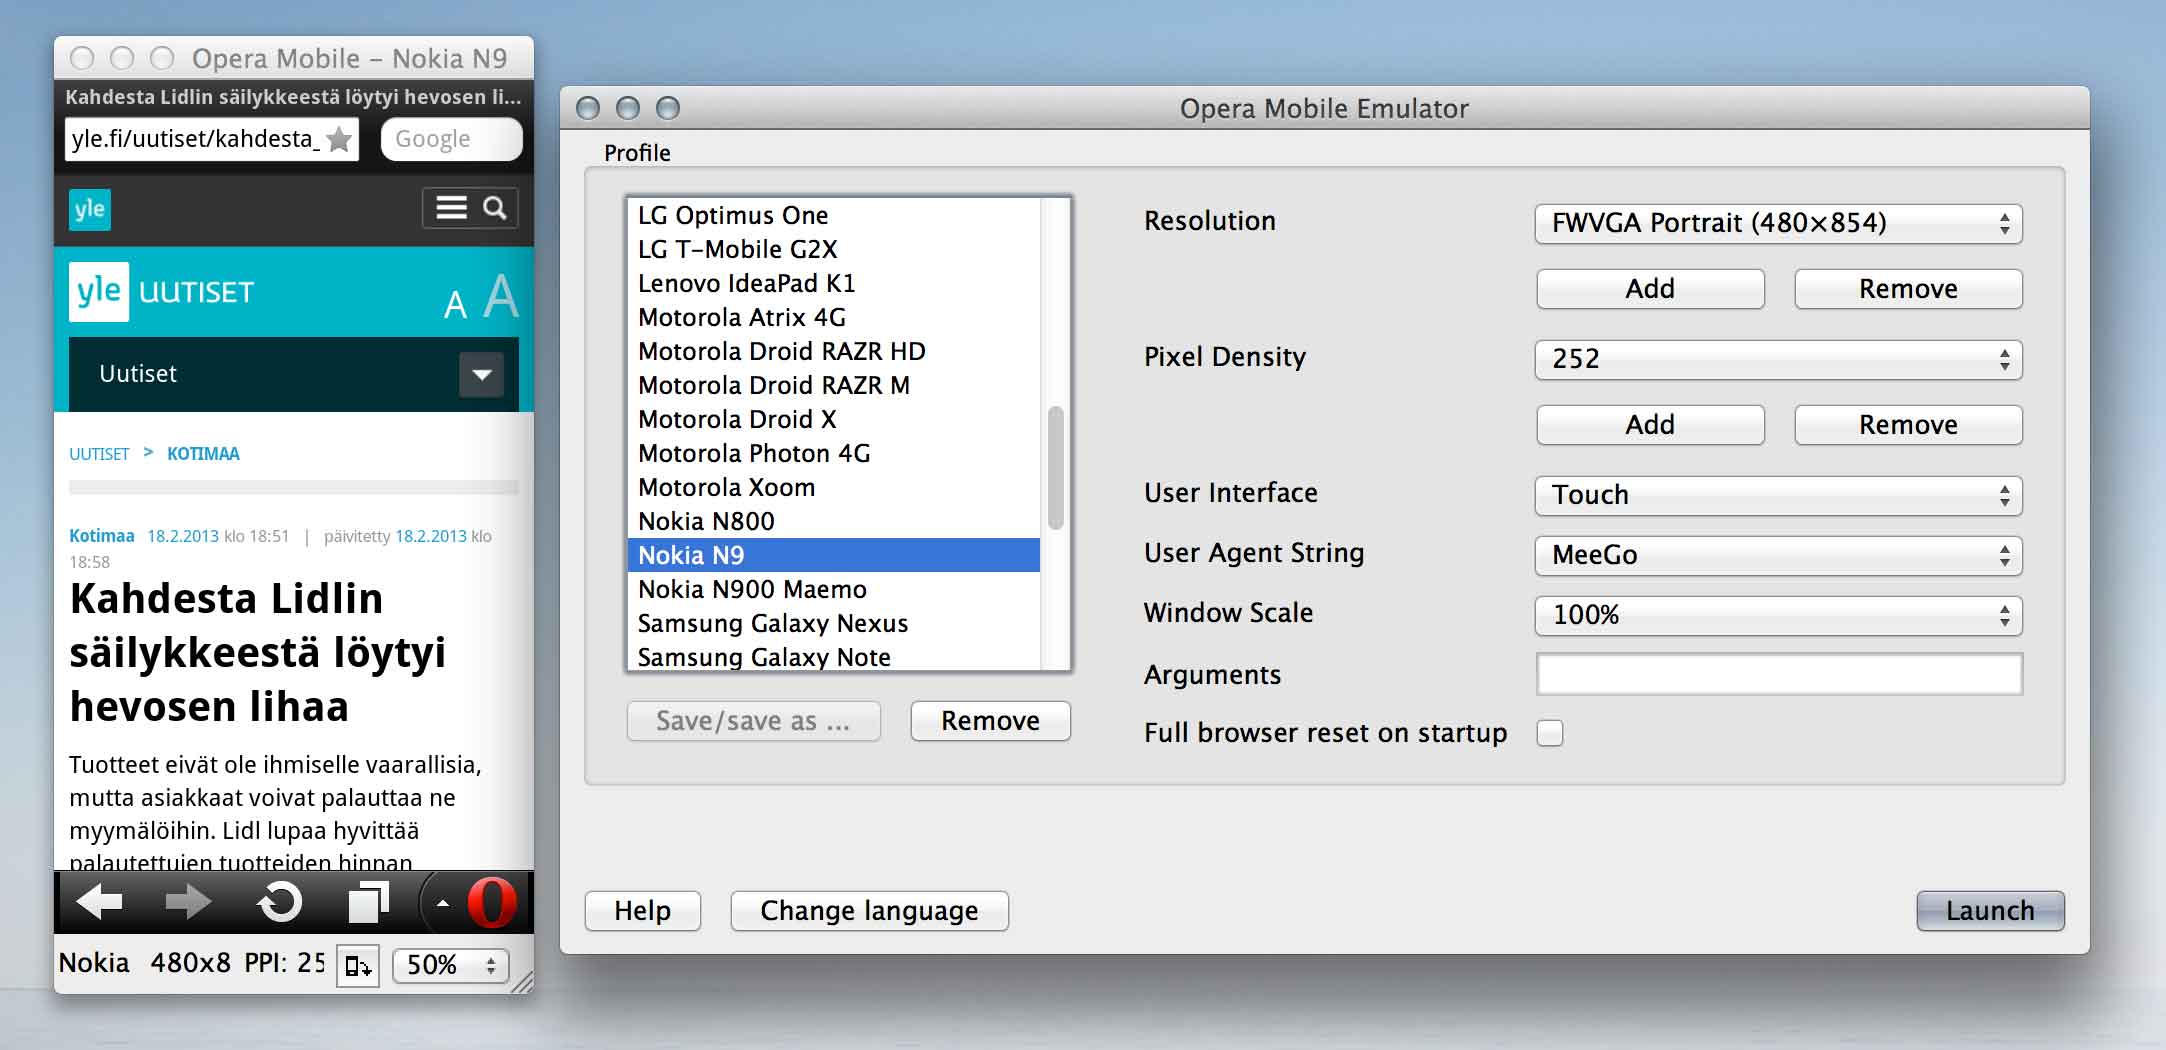Open the Pixel Density dropdown
Image resolution: width=2166 pixels, height=1050 pixels.
click(1778, 359)
